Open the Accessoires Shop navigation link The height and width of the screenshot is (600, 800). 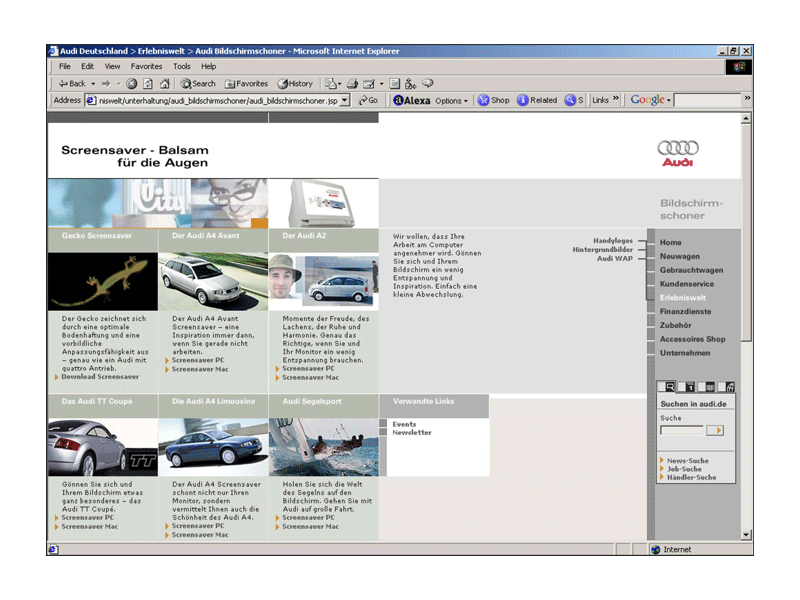click(x=692, y=339)
